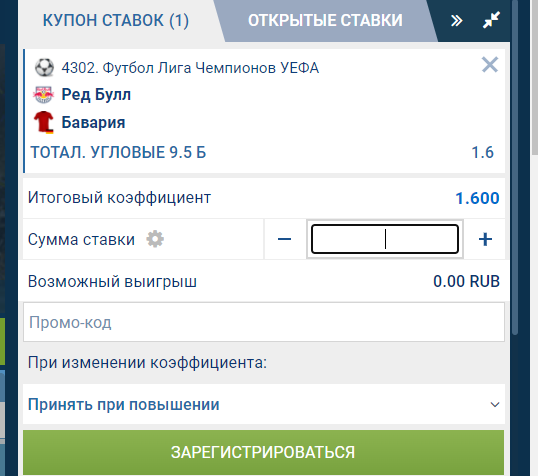The height and width of the screenshot is (476, 538).
Task: Click the Ред Булл team name
Action: [x=96, y=95]
